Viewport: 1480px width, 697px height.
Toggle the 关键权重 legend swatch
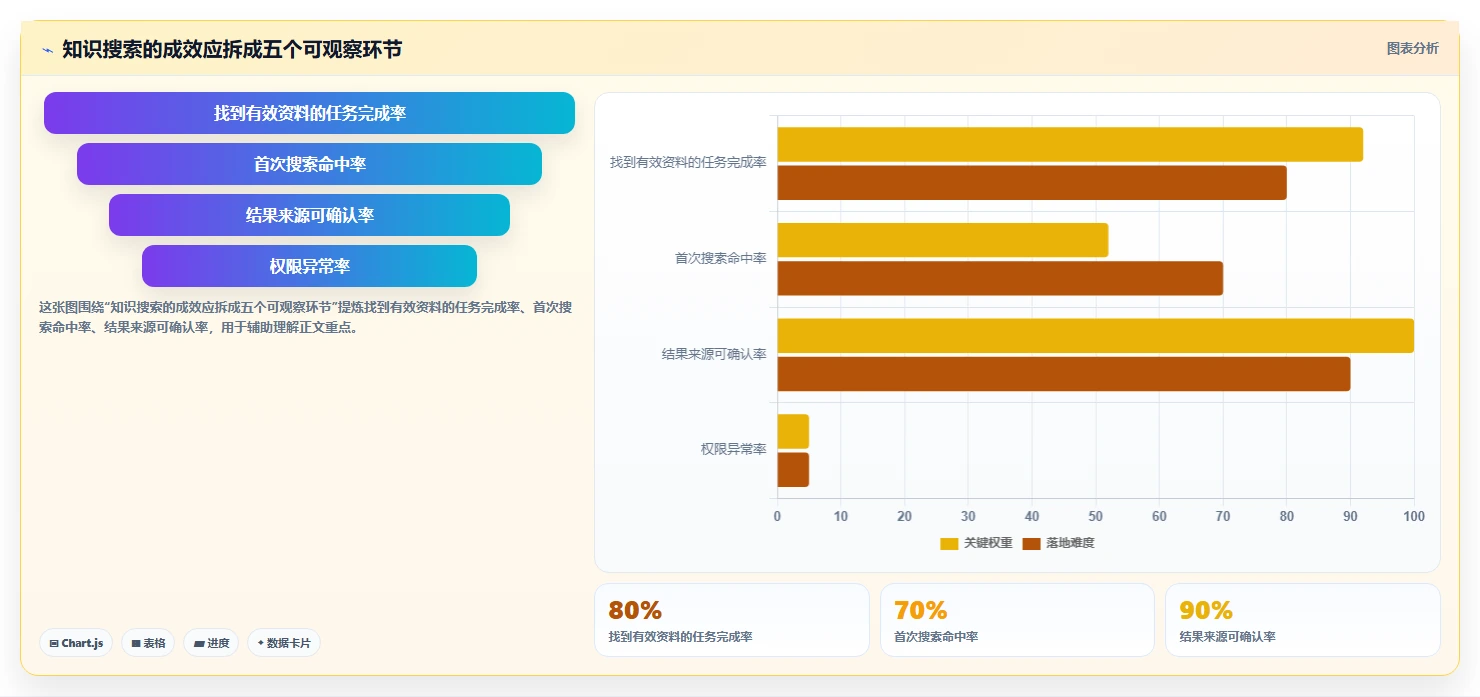pos(949,543)
